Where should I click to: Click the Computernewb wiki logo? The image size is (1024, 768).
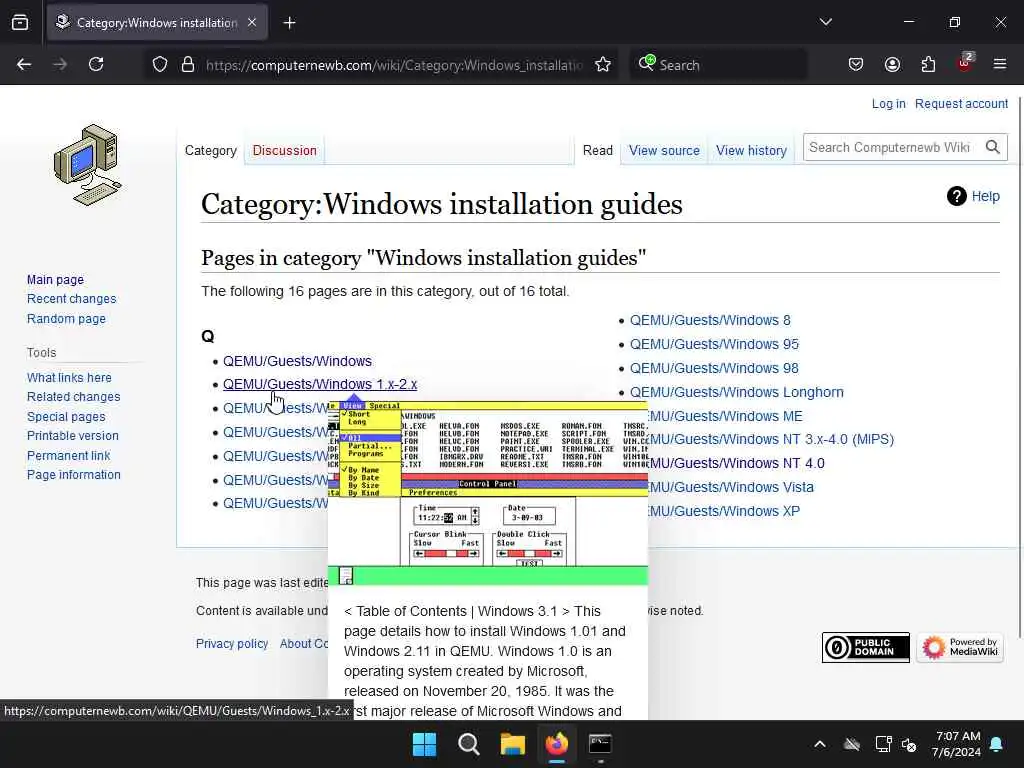88,165
